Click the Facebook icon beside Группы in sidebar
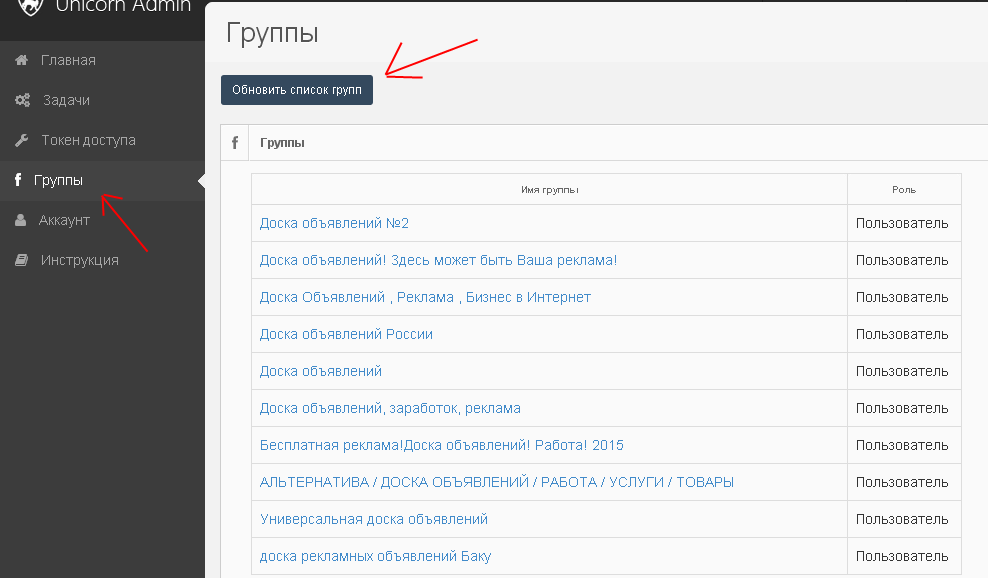 (x=18, y=181)
